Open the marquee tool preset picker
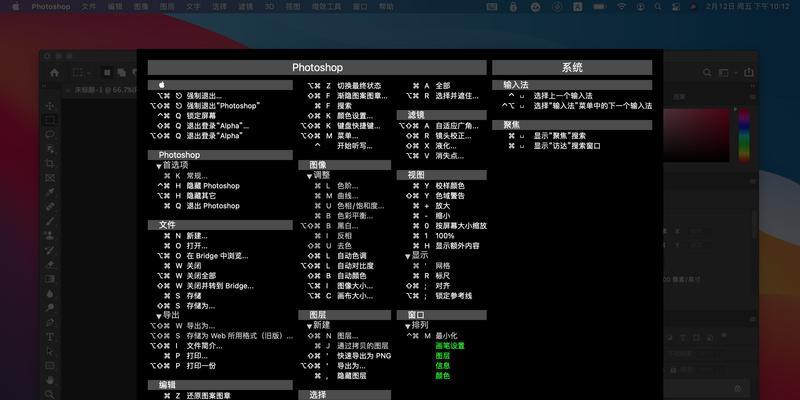The image size is (800, 400). coord(80,72)
